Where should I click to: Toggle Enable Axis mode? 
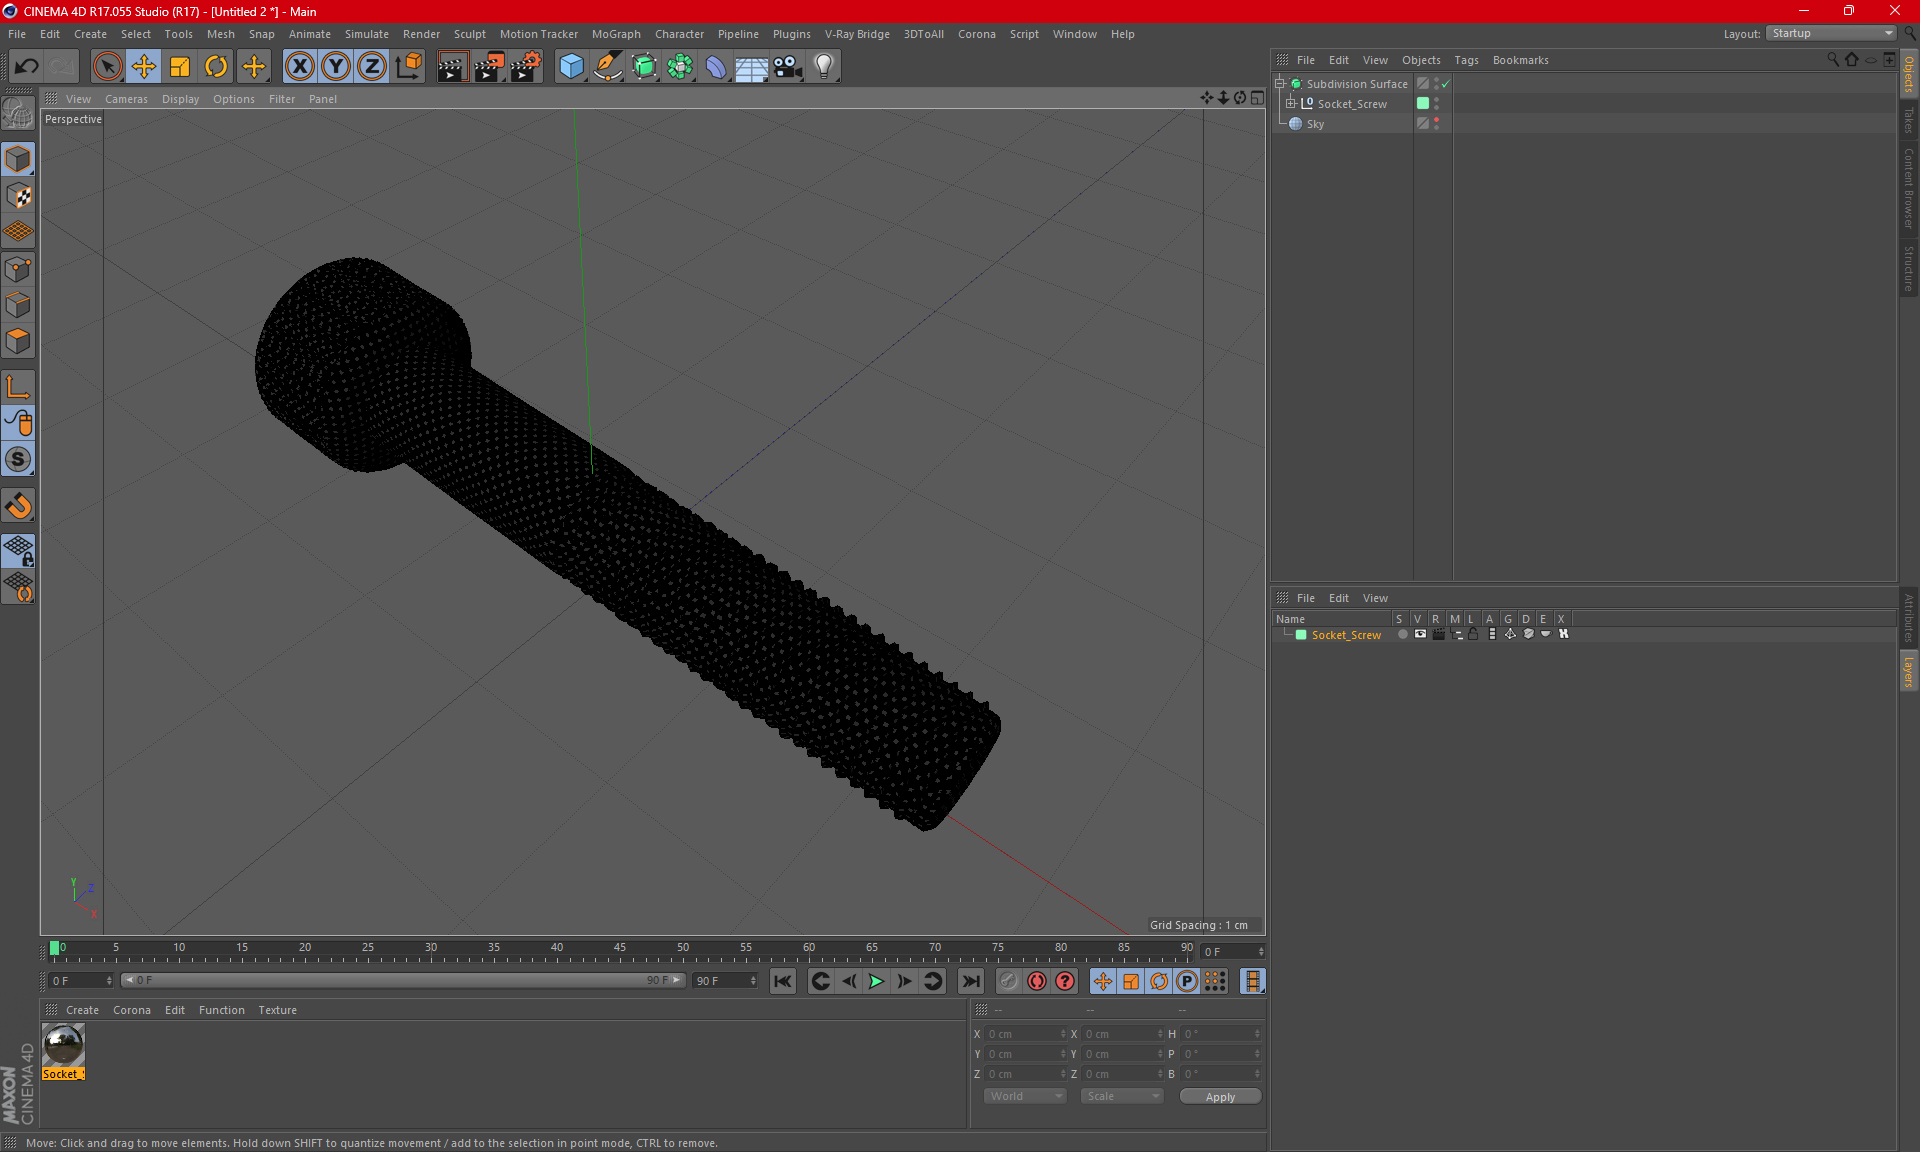pyautogui.click(x=18, y=387)
